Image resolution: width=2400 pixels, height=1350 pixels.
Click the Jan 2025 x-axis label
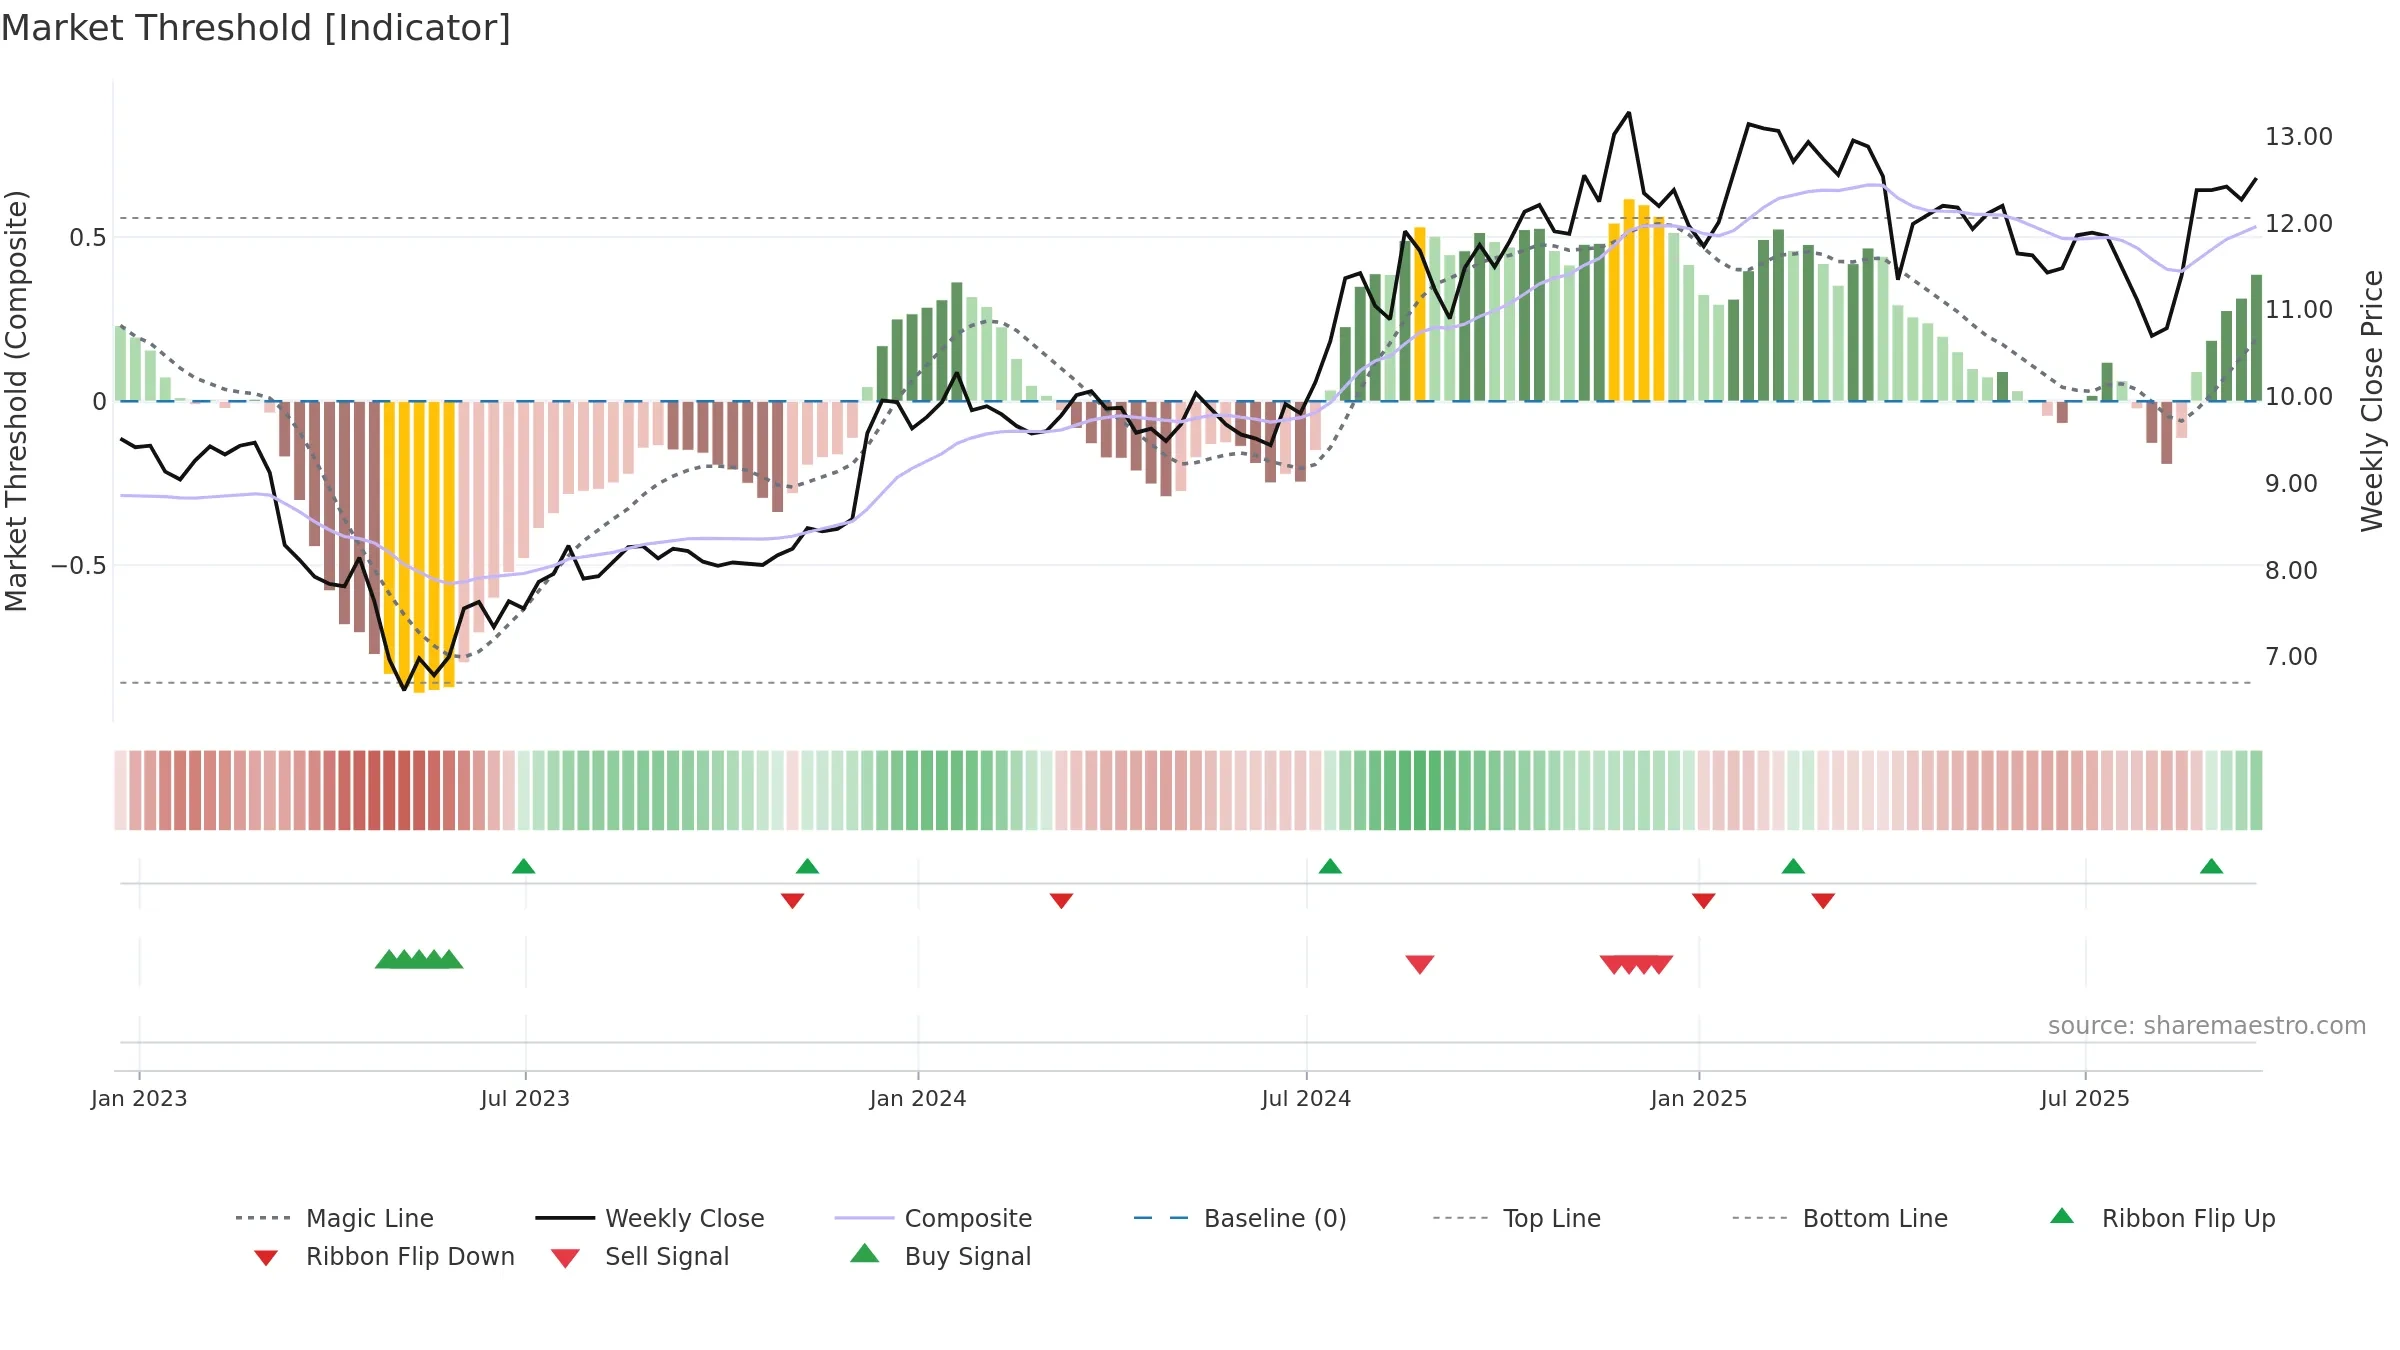1699,1098
